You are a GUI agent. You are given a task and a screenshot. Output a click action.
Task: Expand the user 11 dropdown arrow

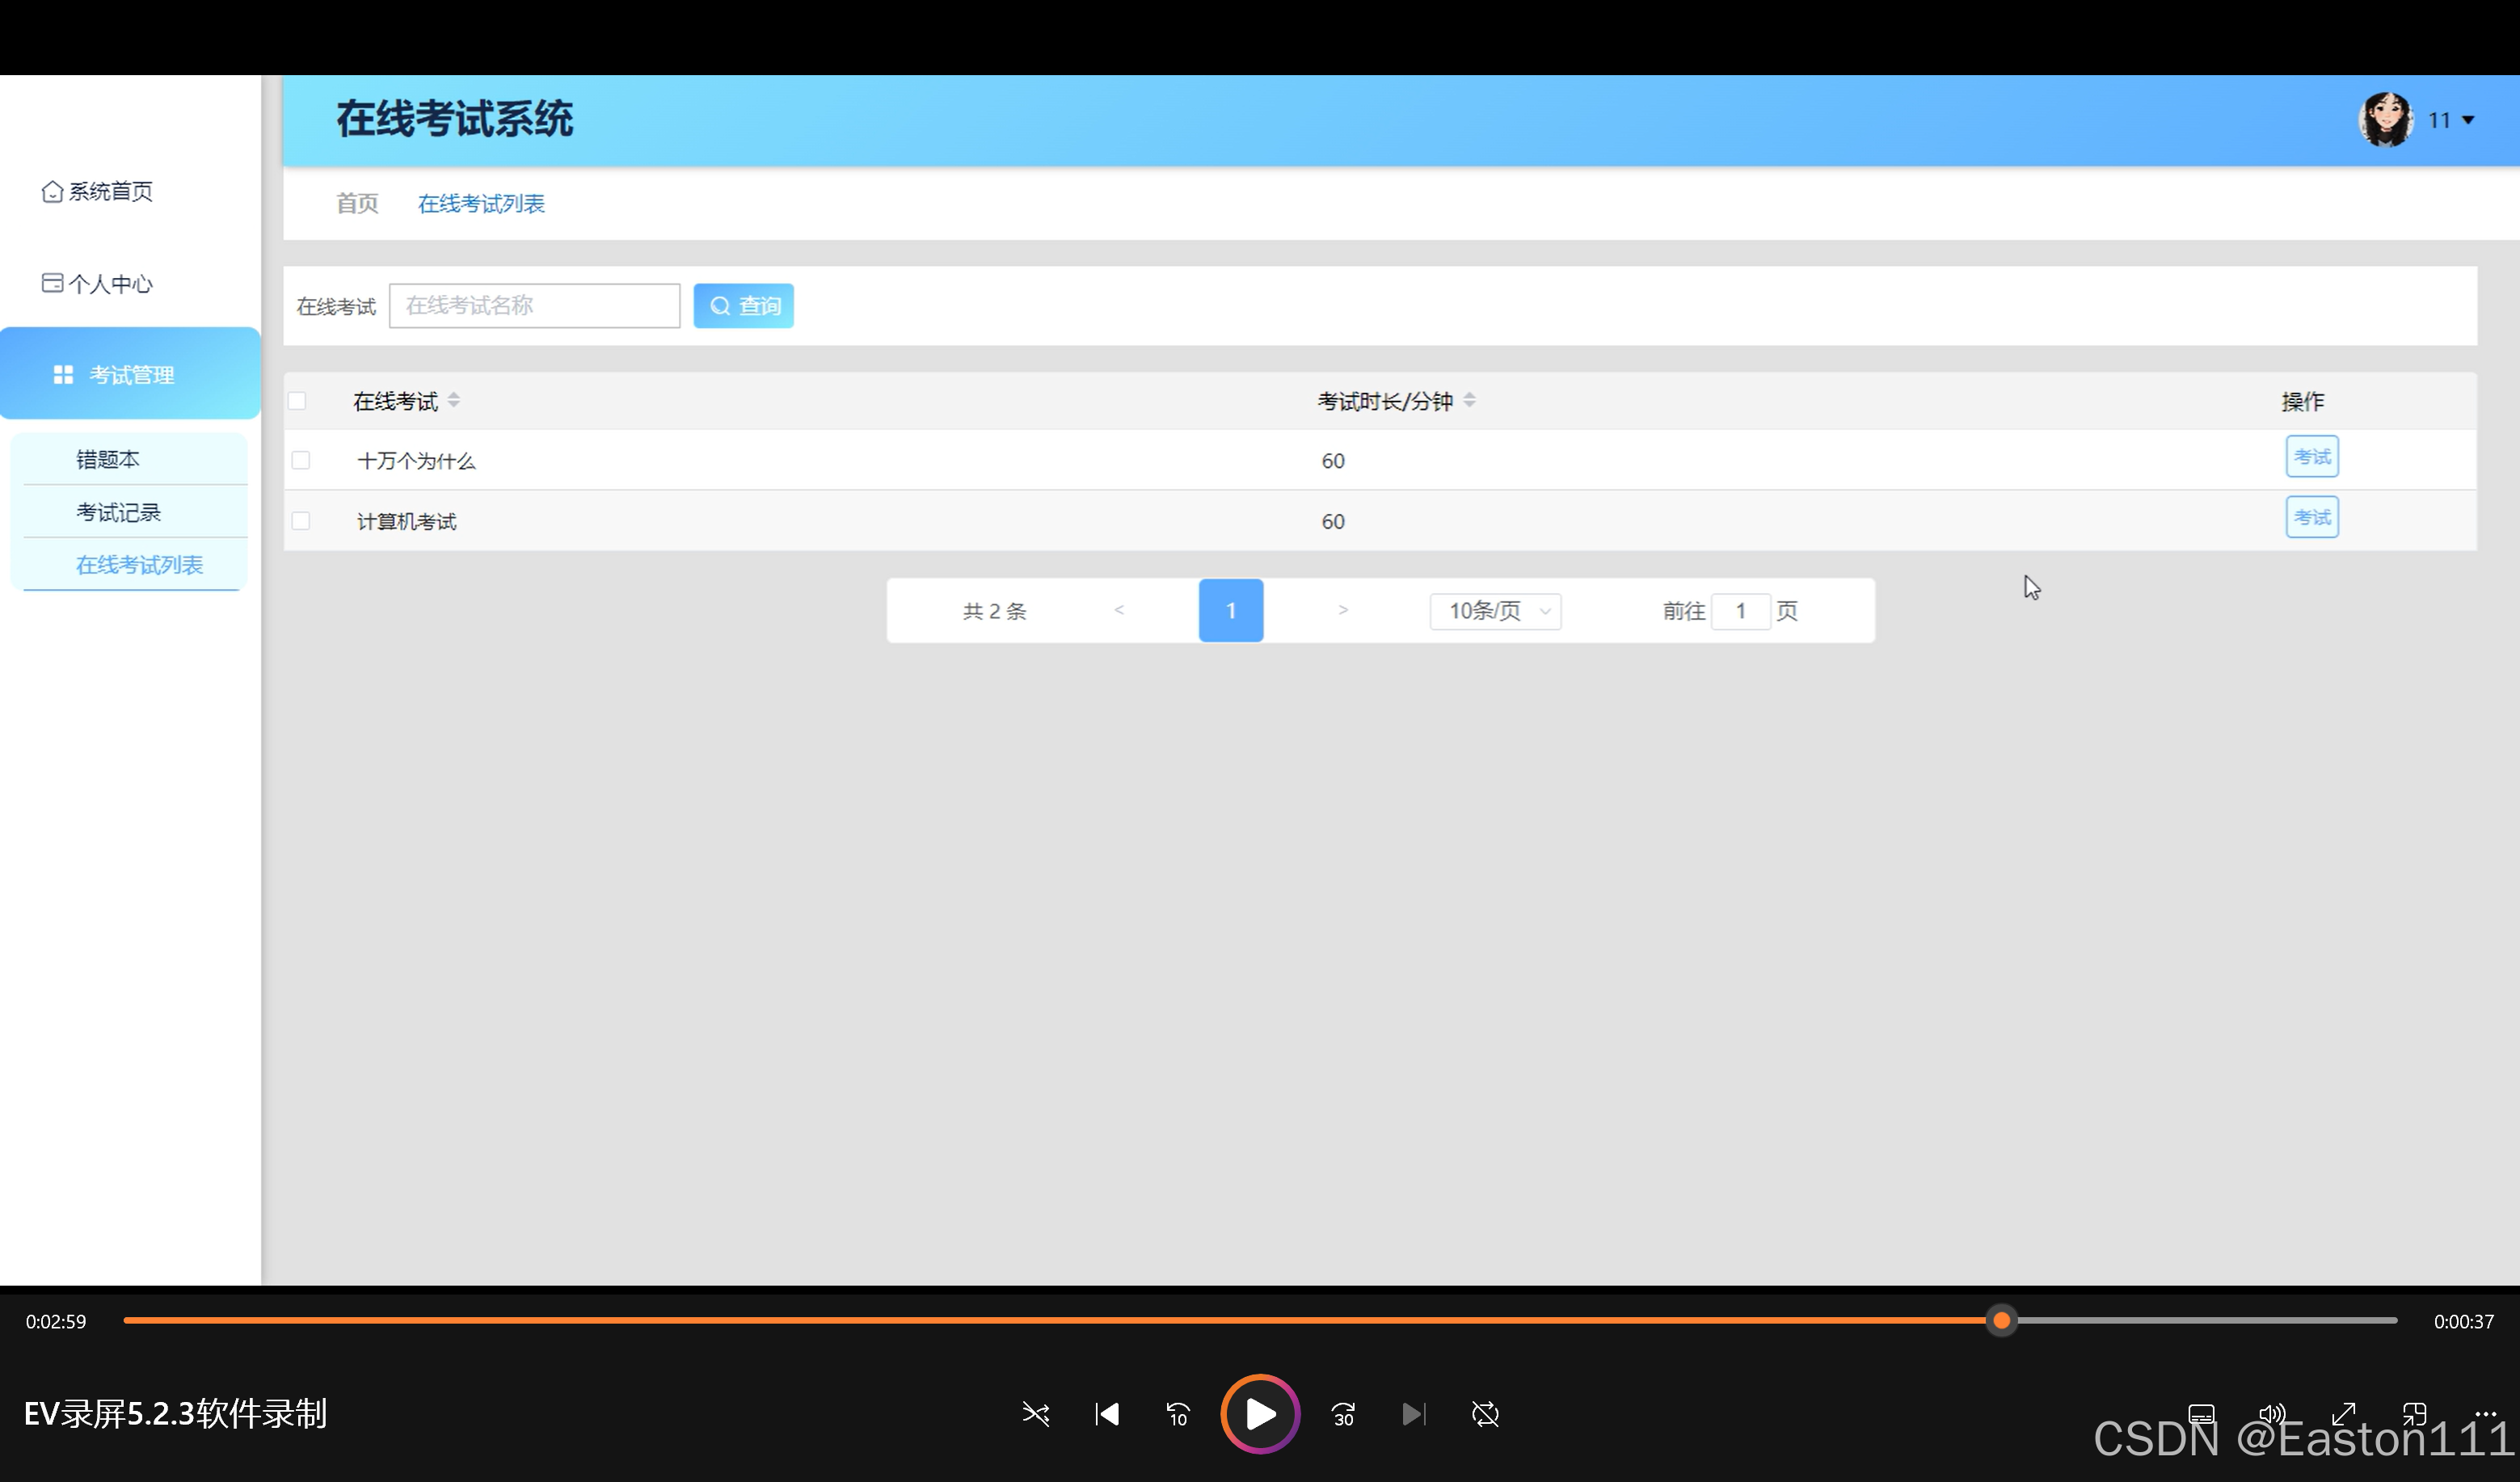[x=2468, y=120]
